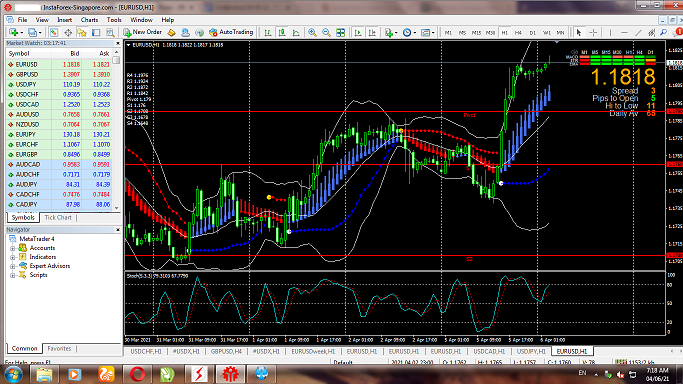Screen dimensions: 683x384
Task: Expand the Expert Advisors tree node
Action: pos(13,266)
